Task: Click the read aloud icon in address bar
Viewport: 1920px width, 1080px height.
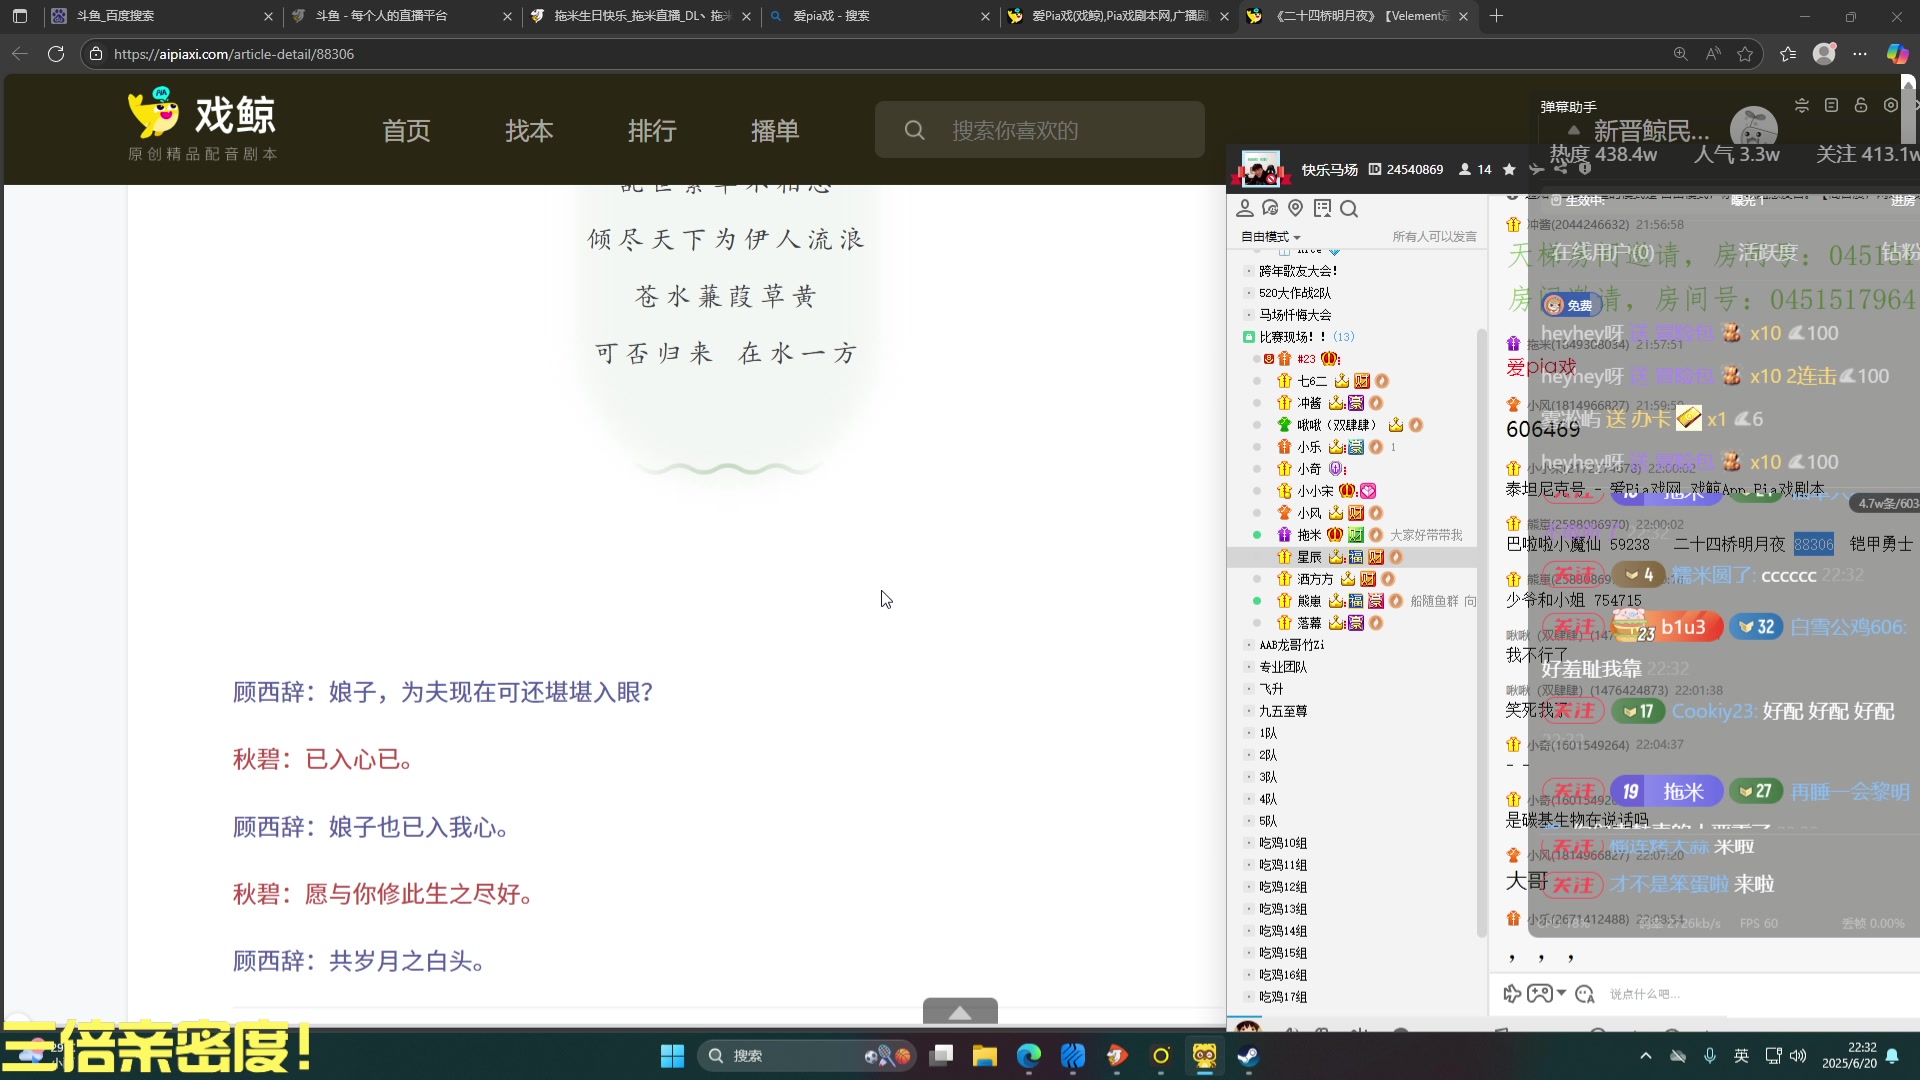Action: pos(1713,54)
